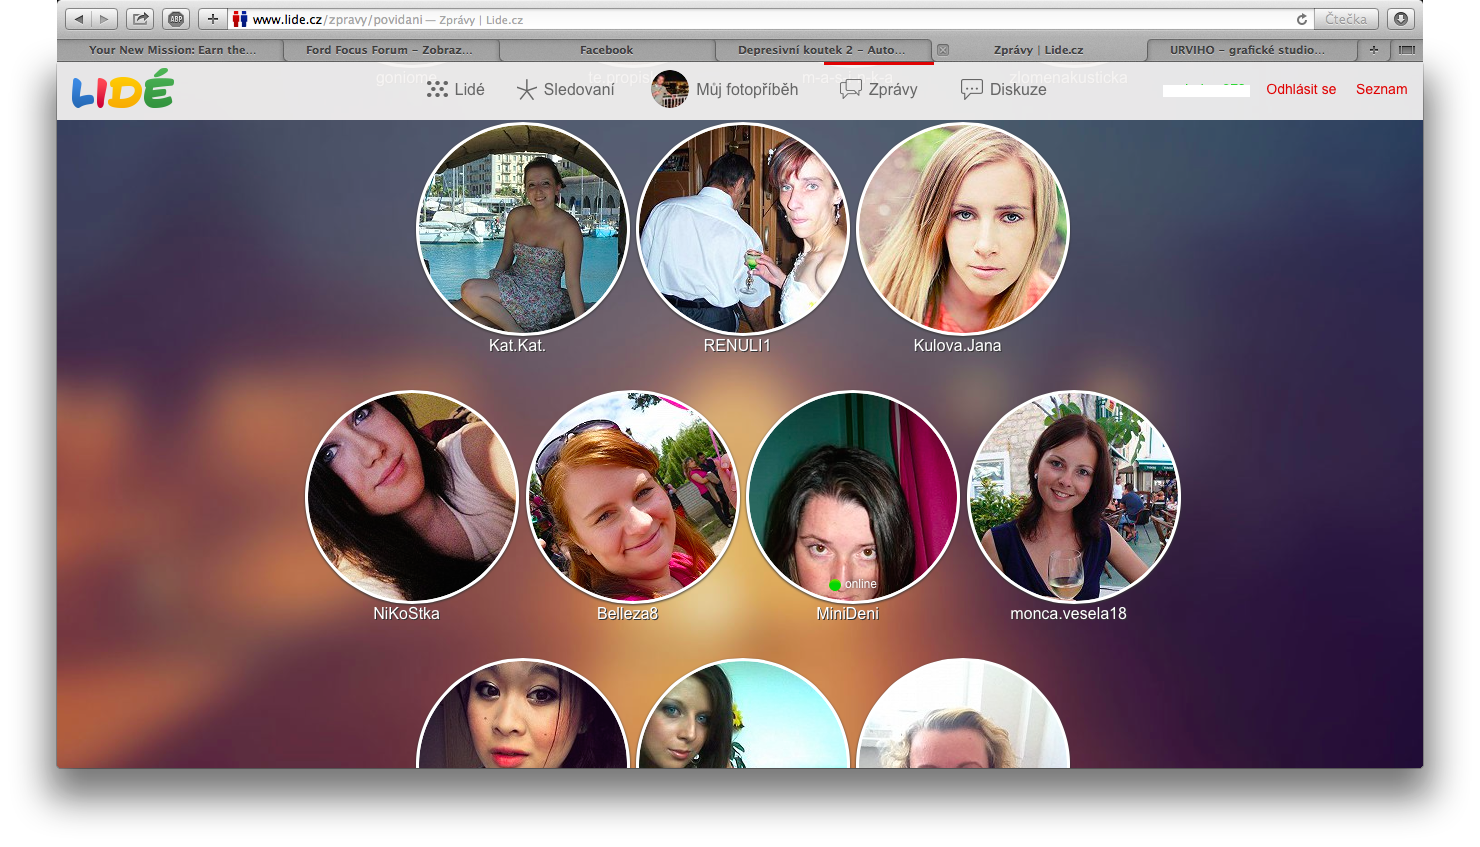Open Zprávy in site navigation
Image resolution: width=1480 pixels, height=847 pixels.
(879, 89)
